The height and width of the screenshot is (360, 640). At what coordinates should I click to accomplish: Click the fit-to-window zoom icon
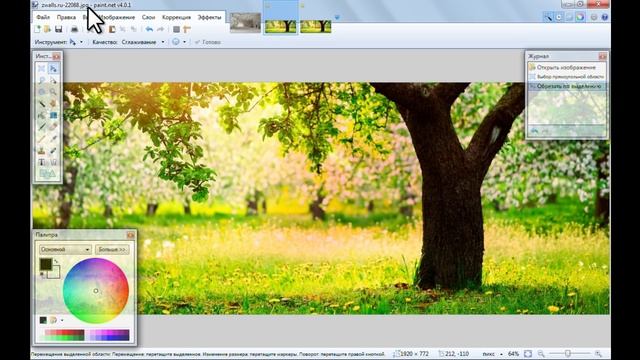pos(528,354)
